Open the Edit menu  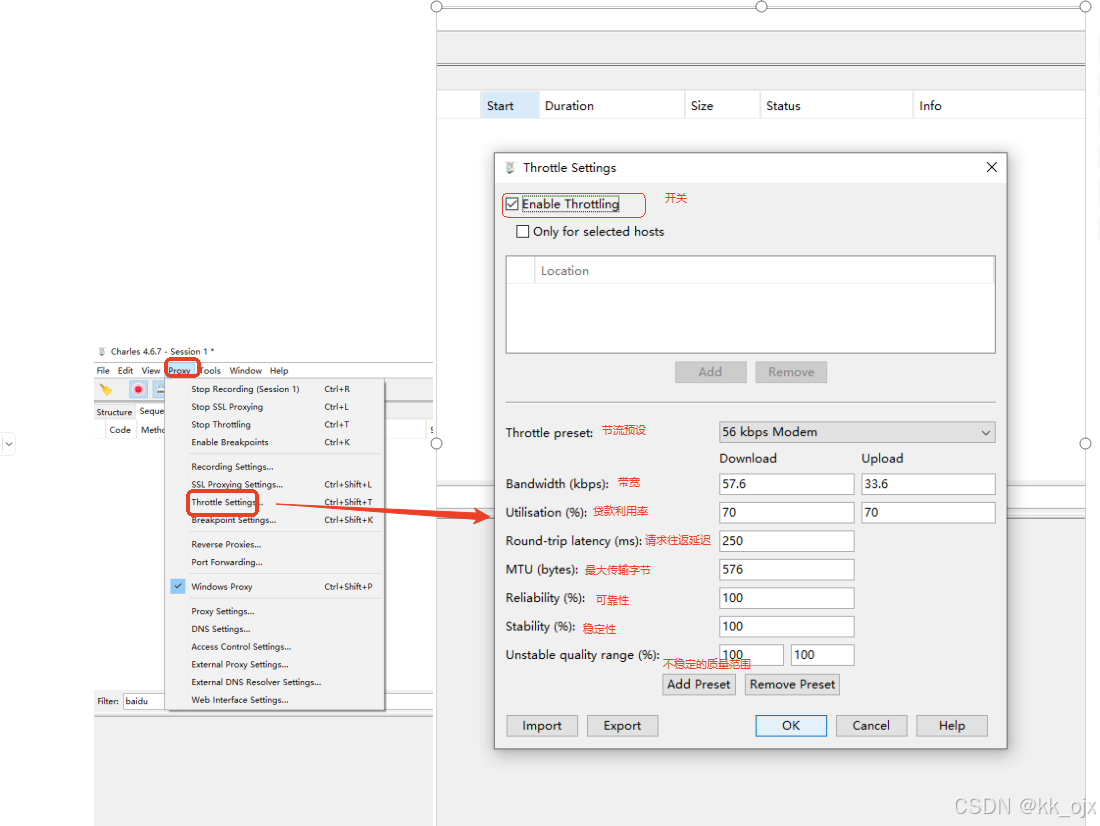click(x=126, y=371)
